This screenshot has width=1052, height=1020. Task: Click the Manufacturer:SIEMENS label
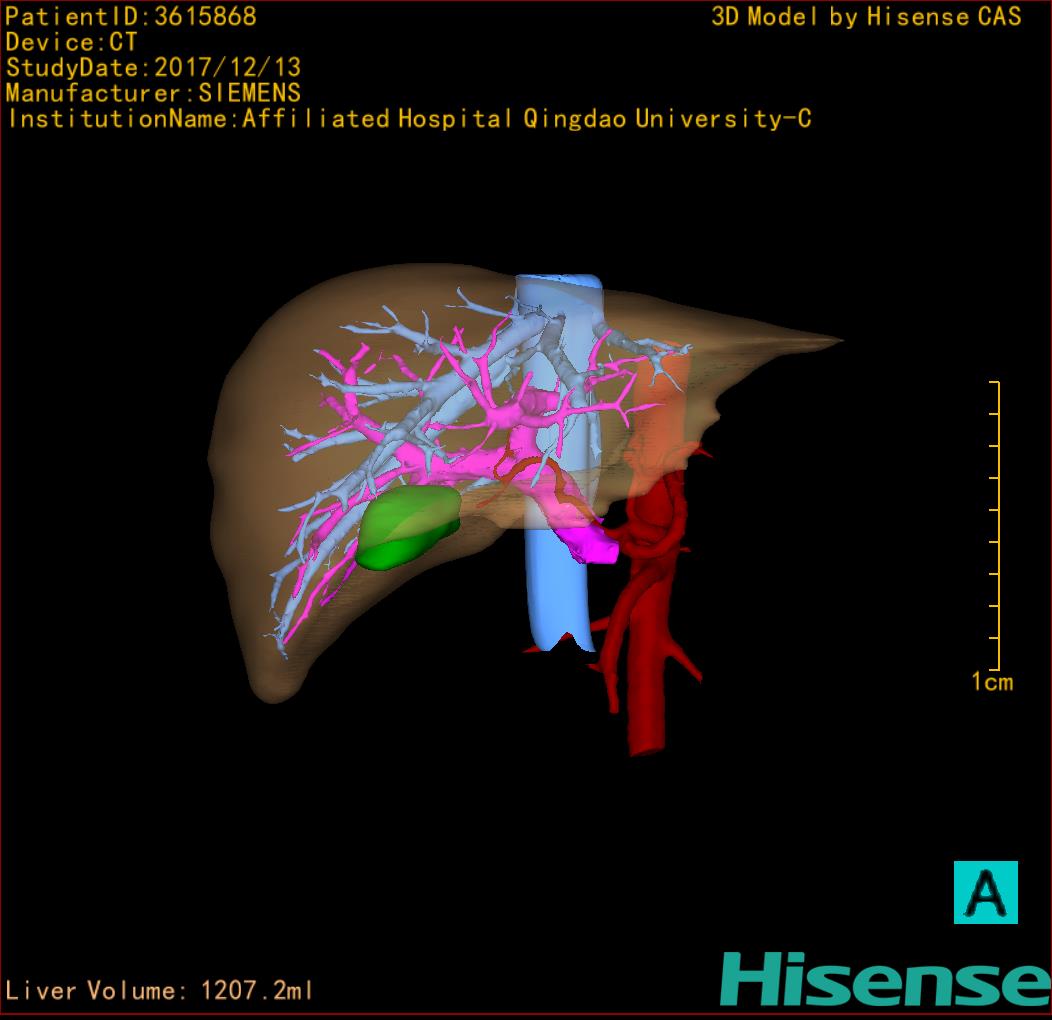point(153,93)
